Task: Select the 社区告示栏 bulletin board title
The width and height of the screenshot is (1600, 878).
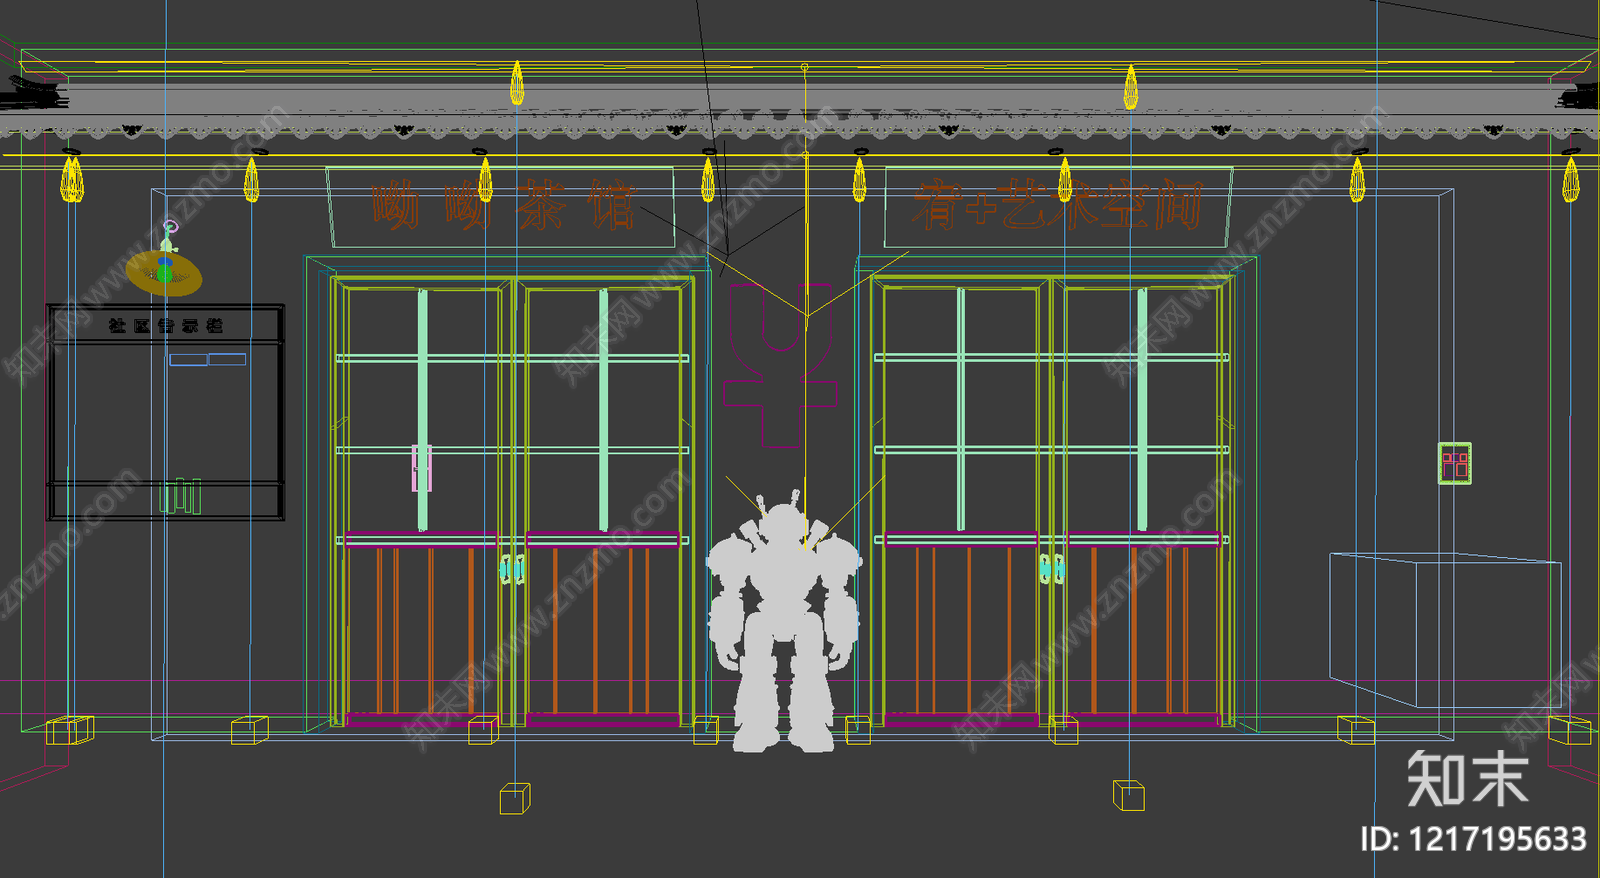Action: pos(166,326)
